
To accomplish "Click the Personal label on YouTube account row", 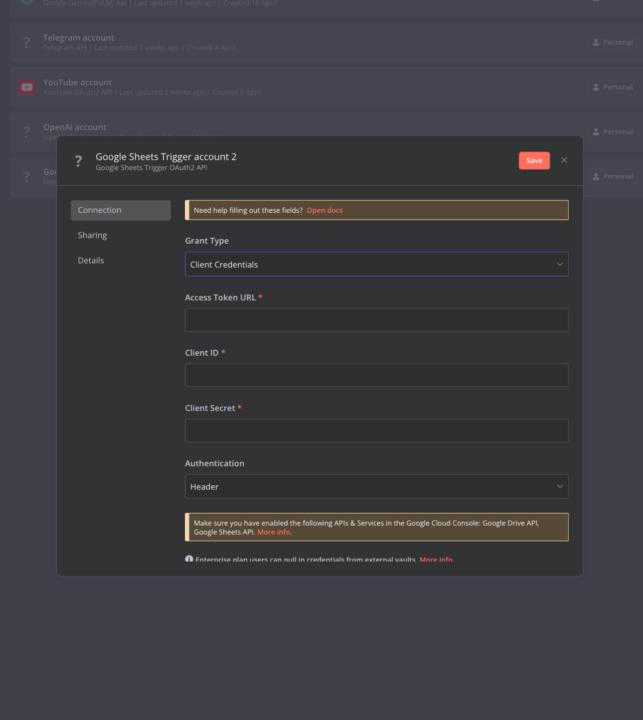I will pos(618,87).
